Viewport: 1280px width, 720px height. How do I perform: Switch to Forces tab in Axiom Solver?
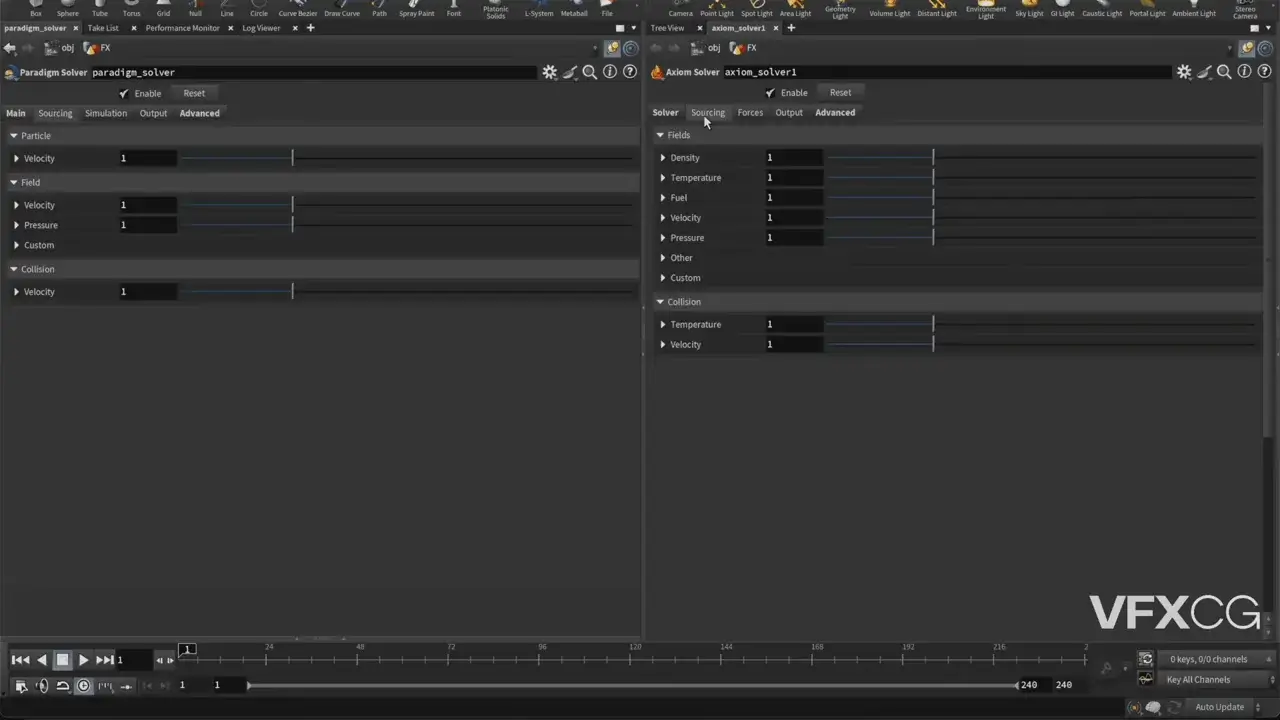pyautogui.click(x=750, y=112)
